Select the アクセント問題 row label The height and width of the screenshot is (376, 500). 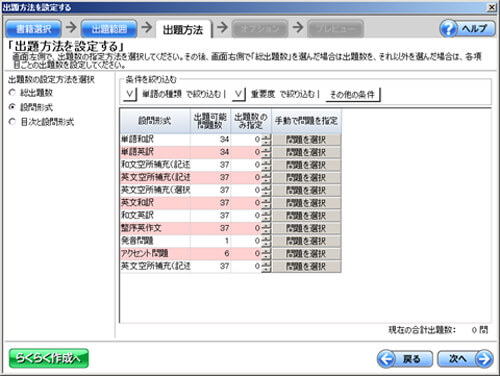[144, 253]
